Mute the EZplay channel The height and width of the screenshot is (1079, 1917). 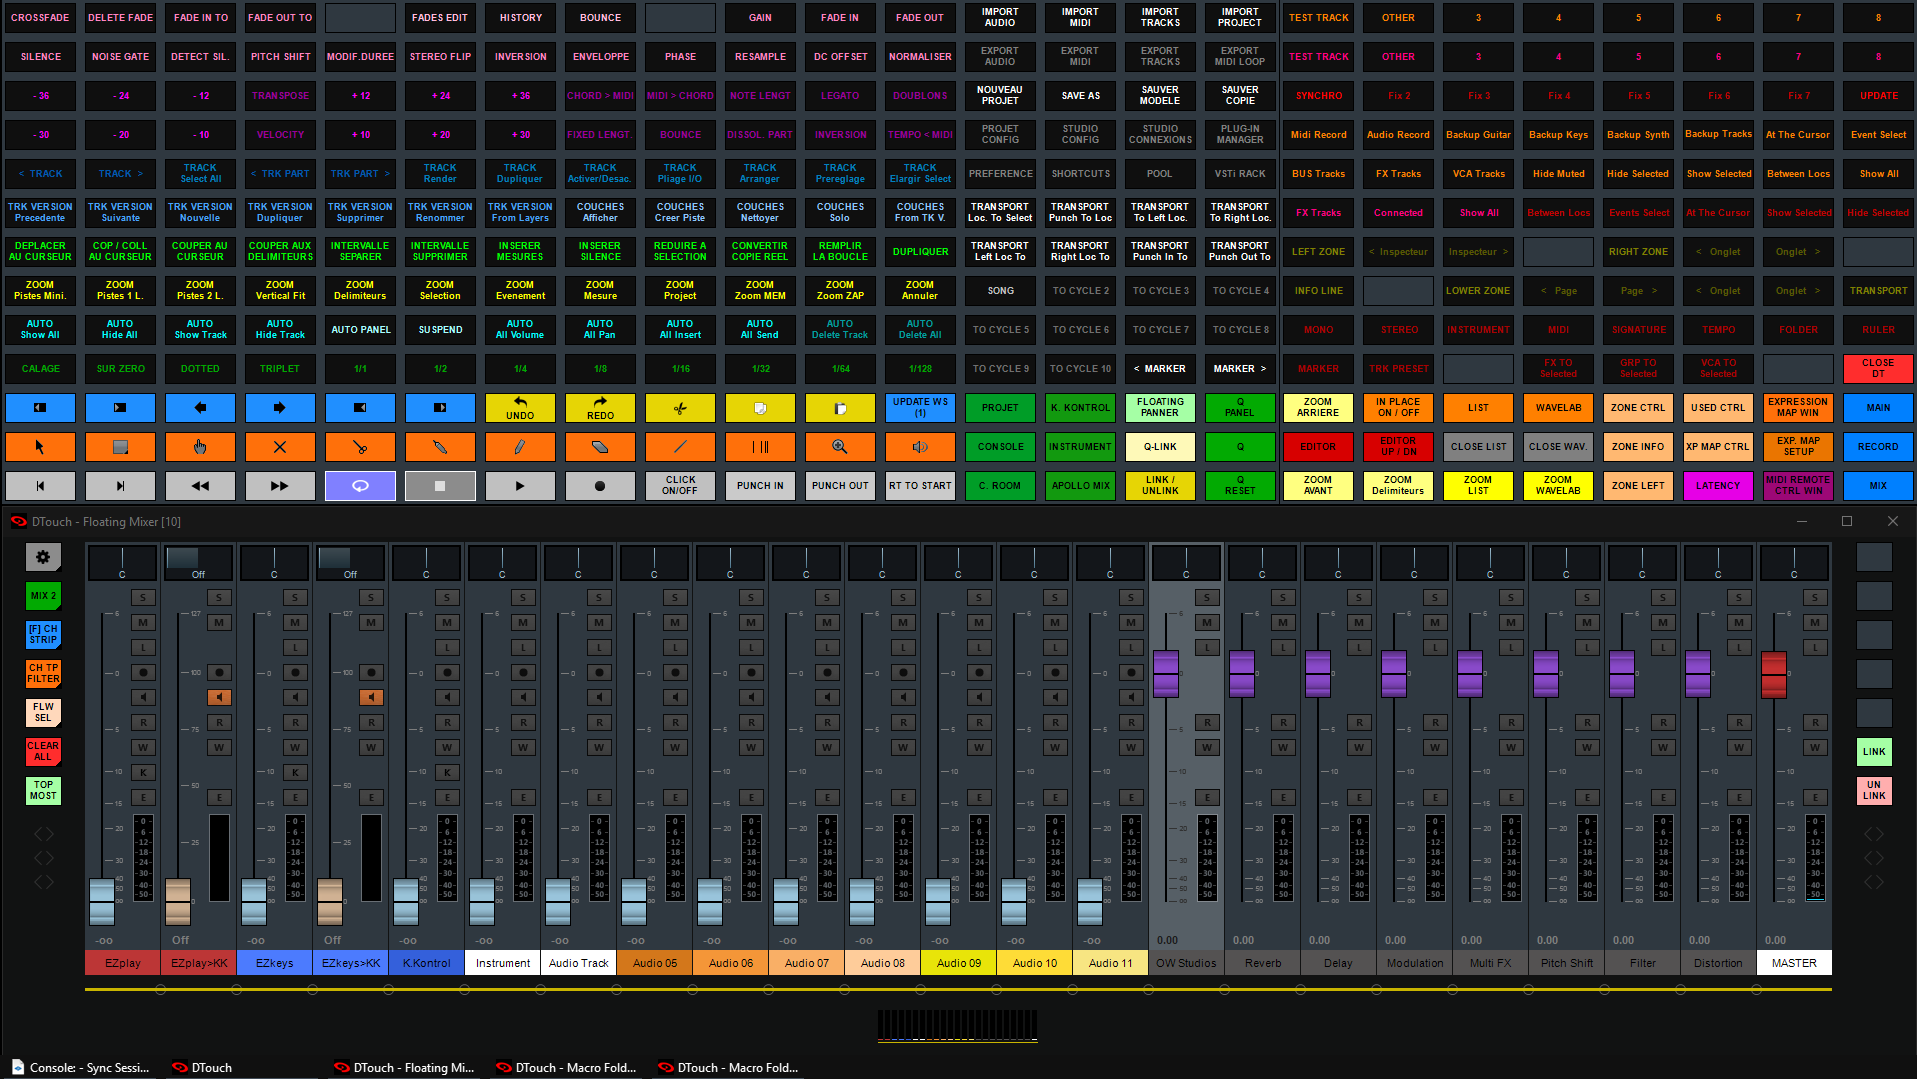click(143, 622)
